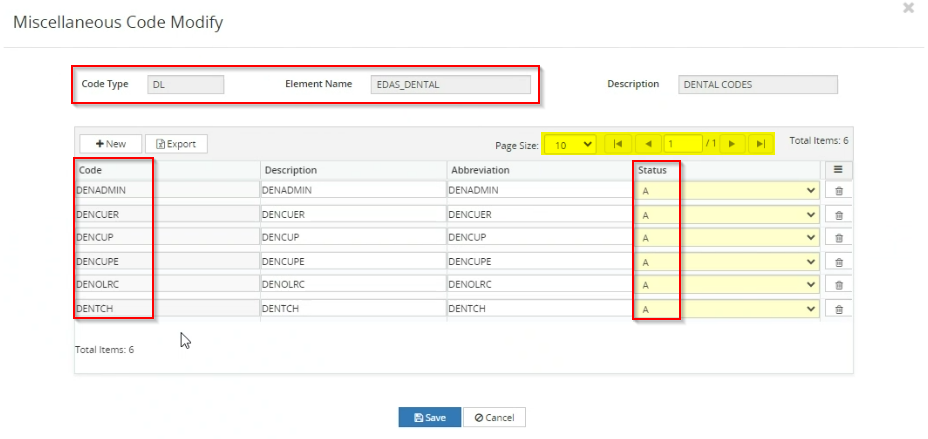
Task: Cancel the code modification
Action: click(494, 417)
